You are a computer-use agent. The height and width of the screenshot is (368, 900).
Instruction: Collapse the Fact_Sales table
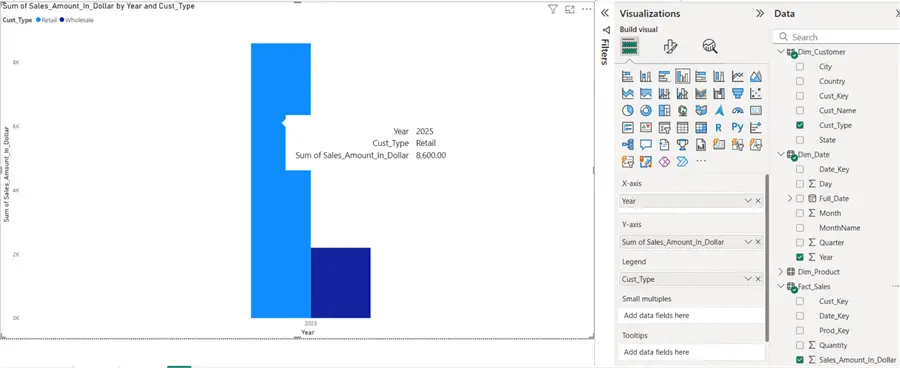click(781, 286)
